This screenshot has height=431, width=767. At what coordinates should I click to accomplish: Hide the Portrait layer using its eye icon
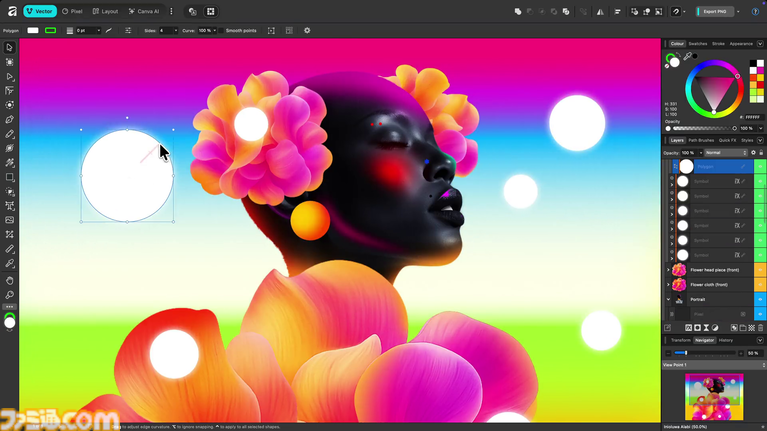[760, 299]
